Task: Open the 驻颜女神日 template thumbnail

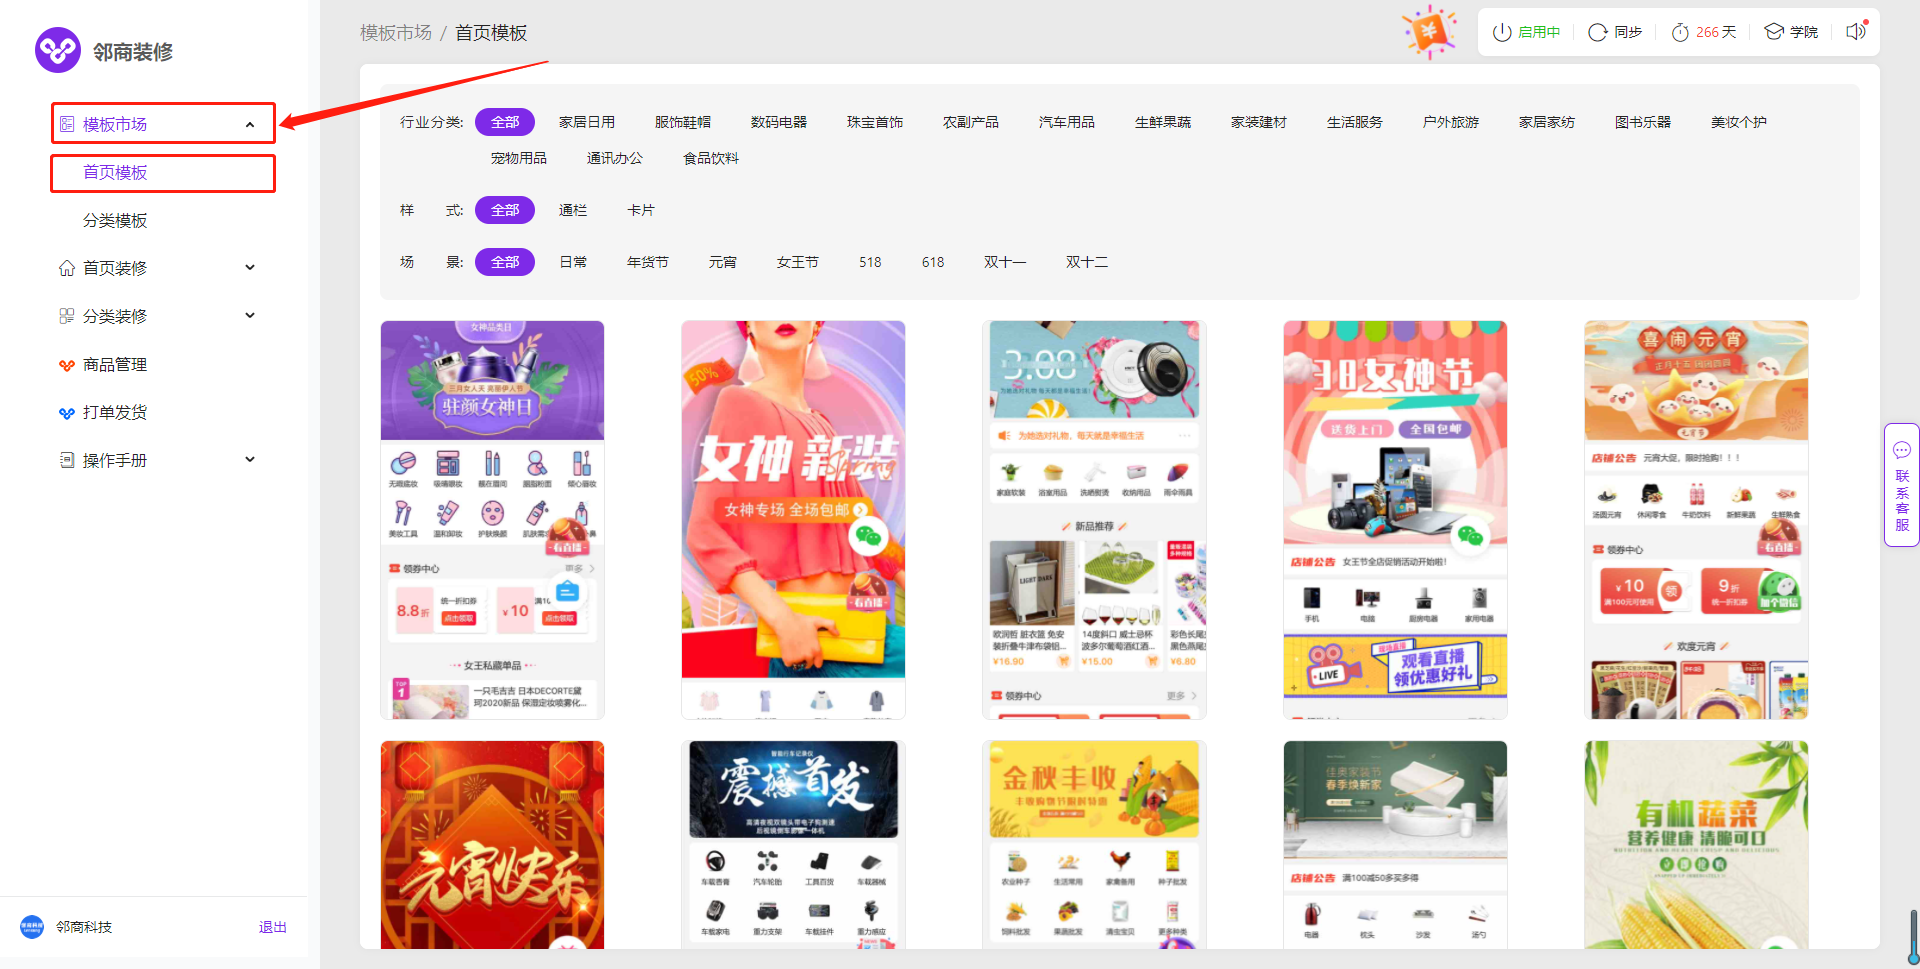Action: coord(492,520)
